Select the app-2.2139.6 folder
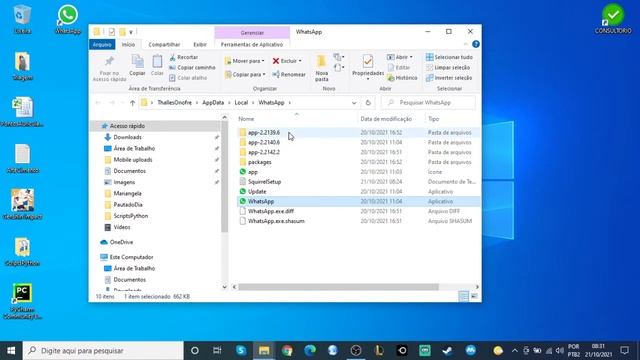 point(264,133)
